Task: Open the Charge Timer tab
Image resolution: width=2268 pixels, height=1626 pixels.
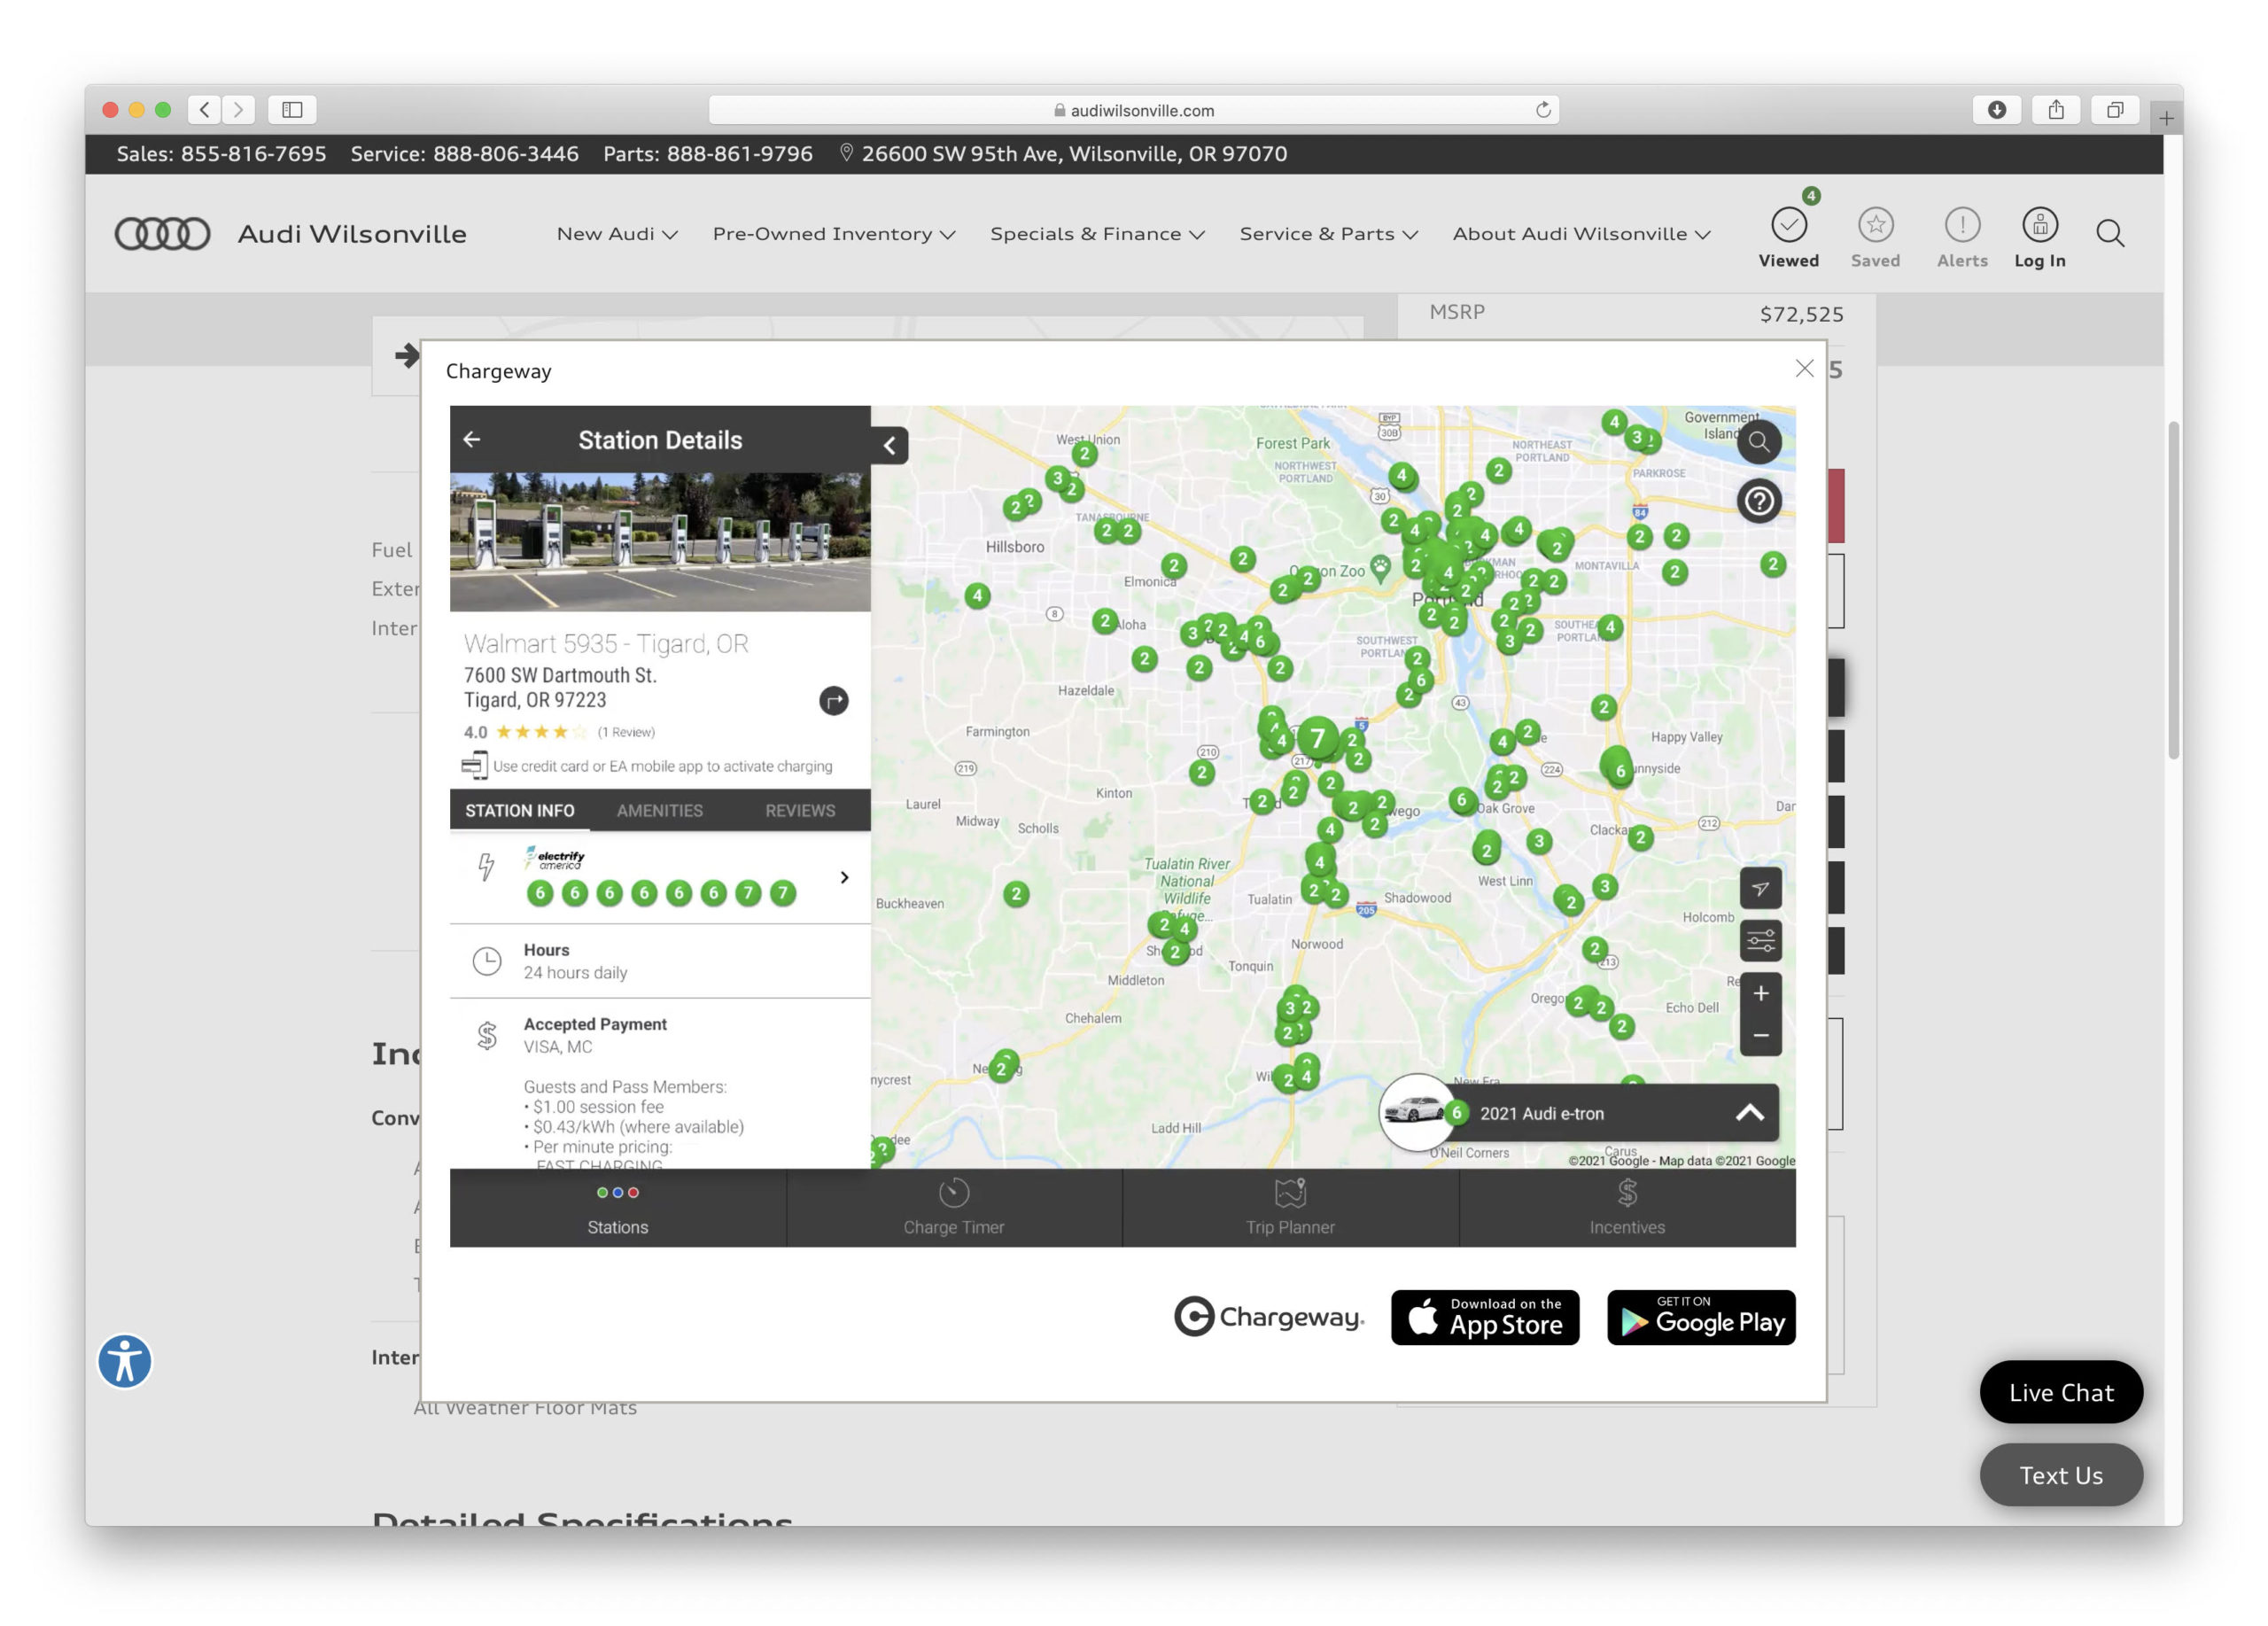Action: [953, 1207]
